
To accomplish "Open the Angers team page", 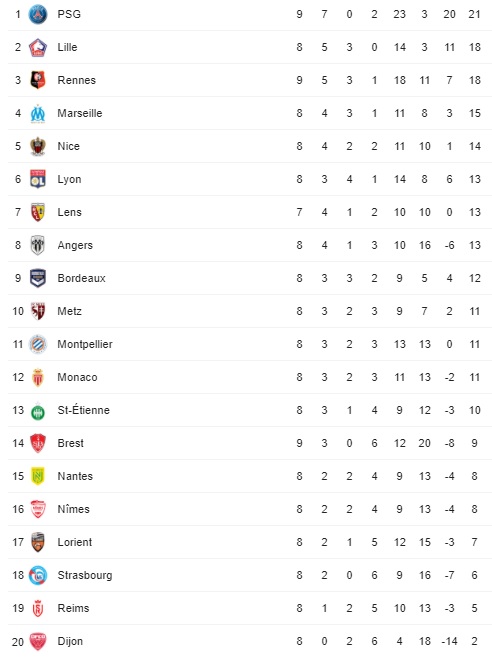I will [x=75, y=245].
